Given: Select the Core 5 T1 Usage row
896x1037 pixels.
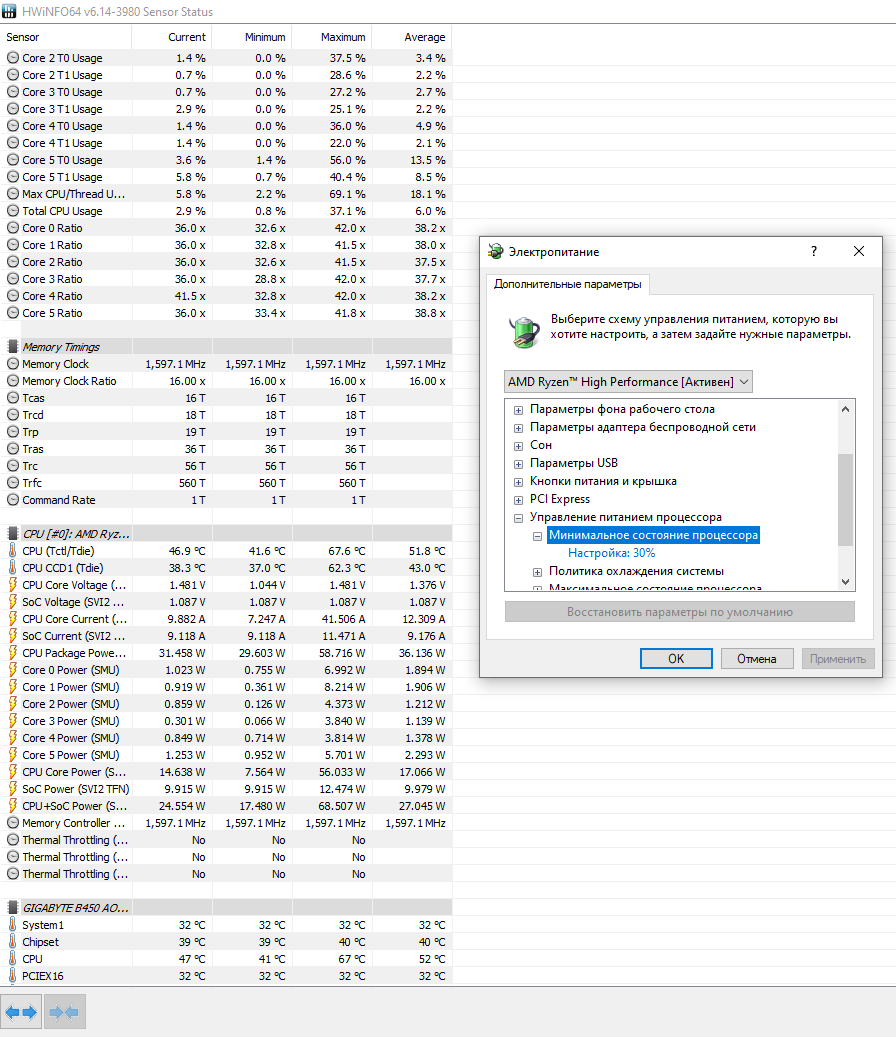Looking at the screenshot, I should pyautogui.click(x=226, y=177).
